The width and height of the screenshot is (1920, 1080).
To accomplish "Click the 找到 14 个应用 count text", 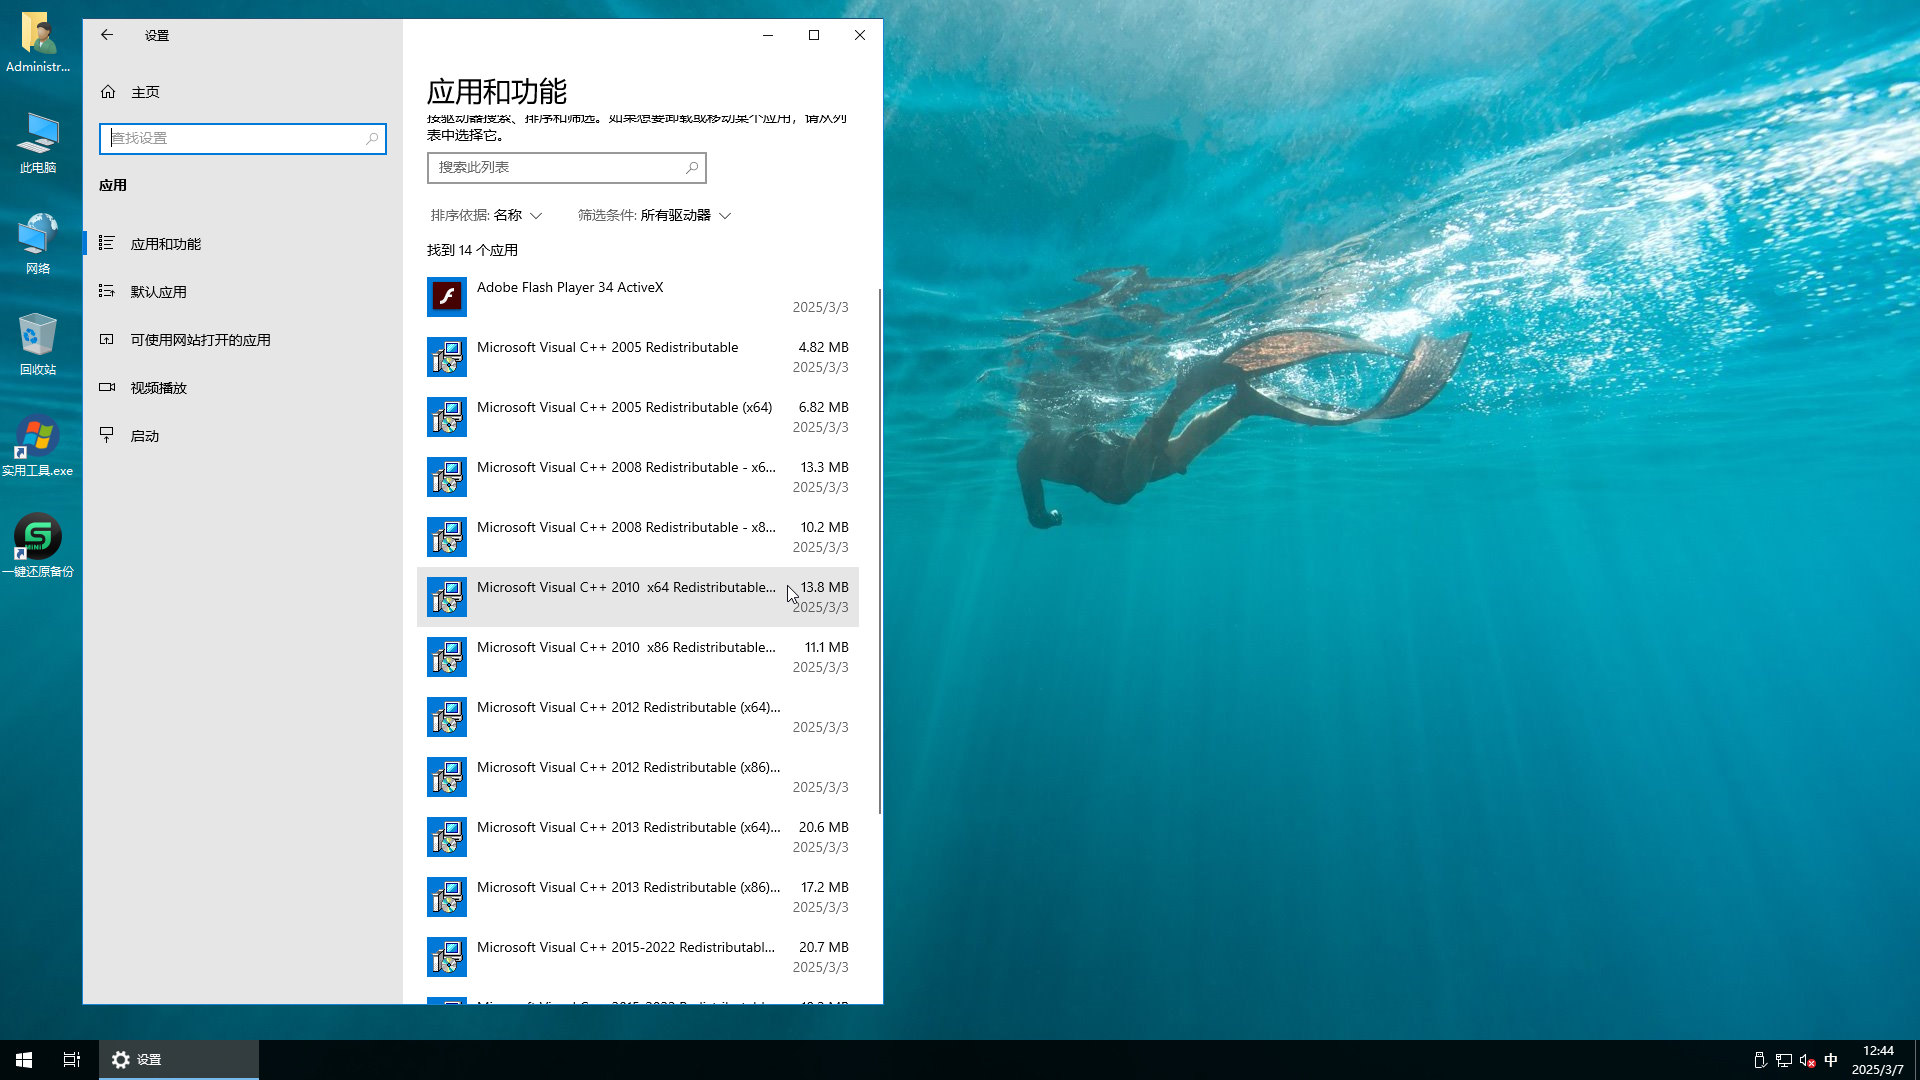I will coord(472,250).
